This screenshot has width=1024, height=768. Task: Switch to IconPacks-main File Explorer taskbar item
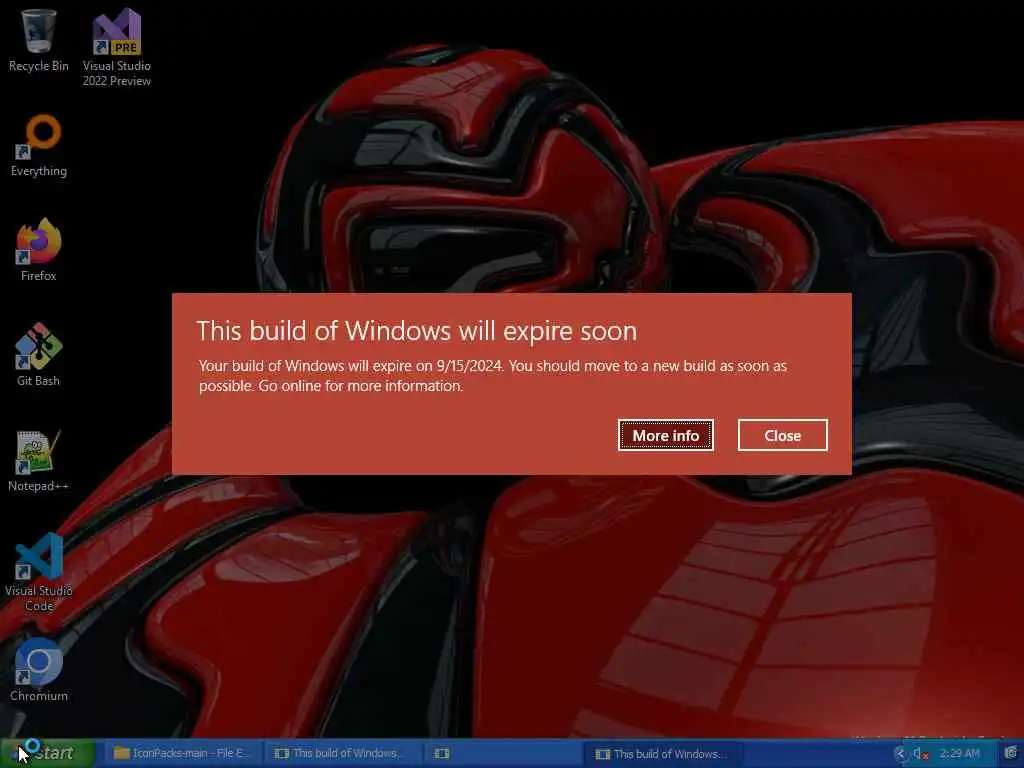(182, 753)
